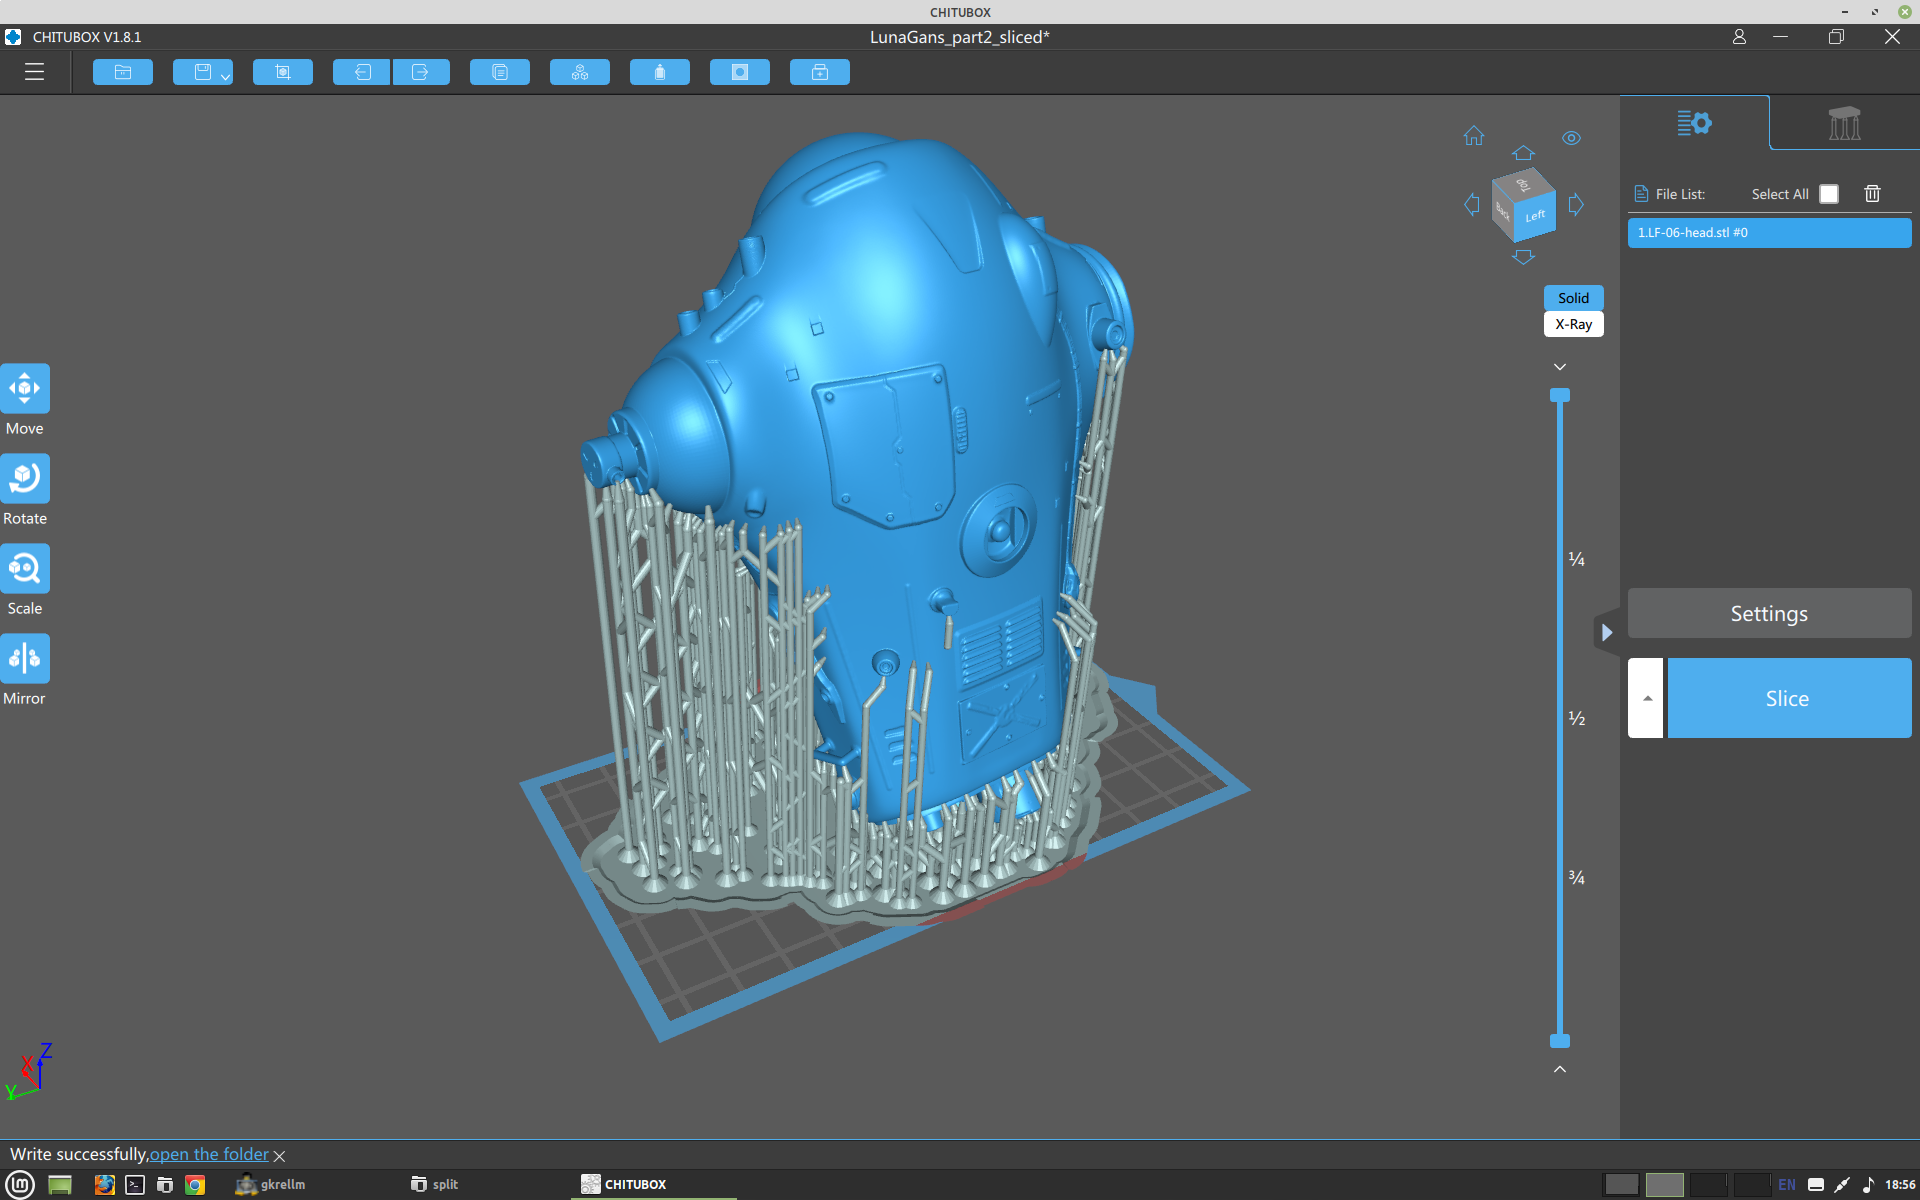Click the open file folder icon
1920x1200 pixels.
123,72
